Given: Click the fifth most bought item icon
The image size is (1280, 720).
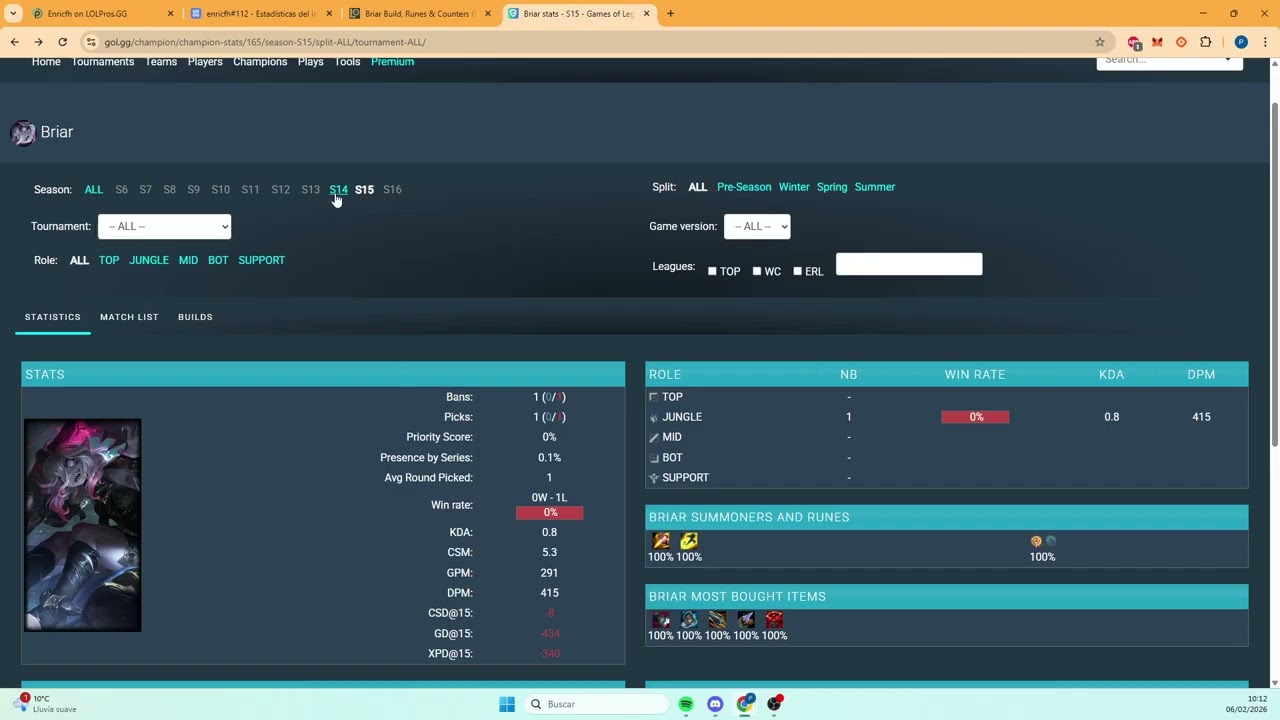Looking at the screenshot, I should (x=774, y=620).
